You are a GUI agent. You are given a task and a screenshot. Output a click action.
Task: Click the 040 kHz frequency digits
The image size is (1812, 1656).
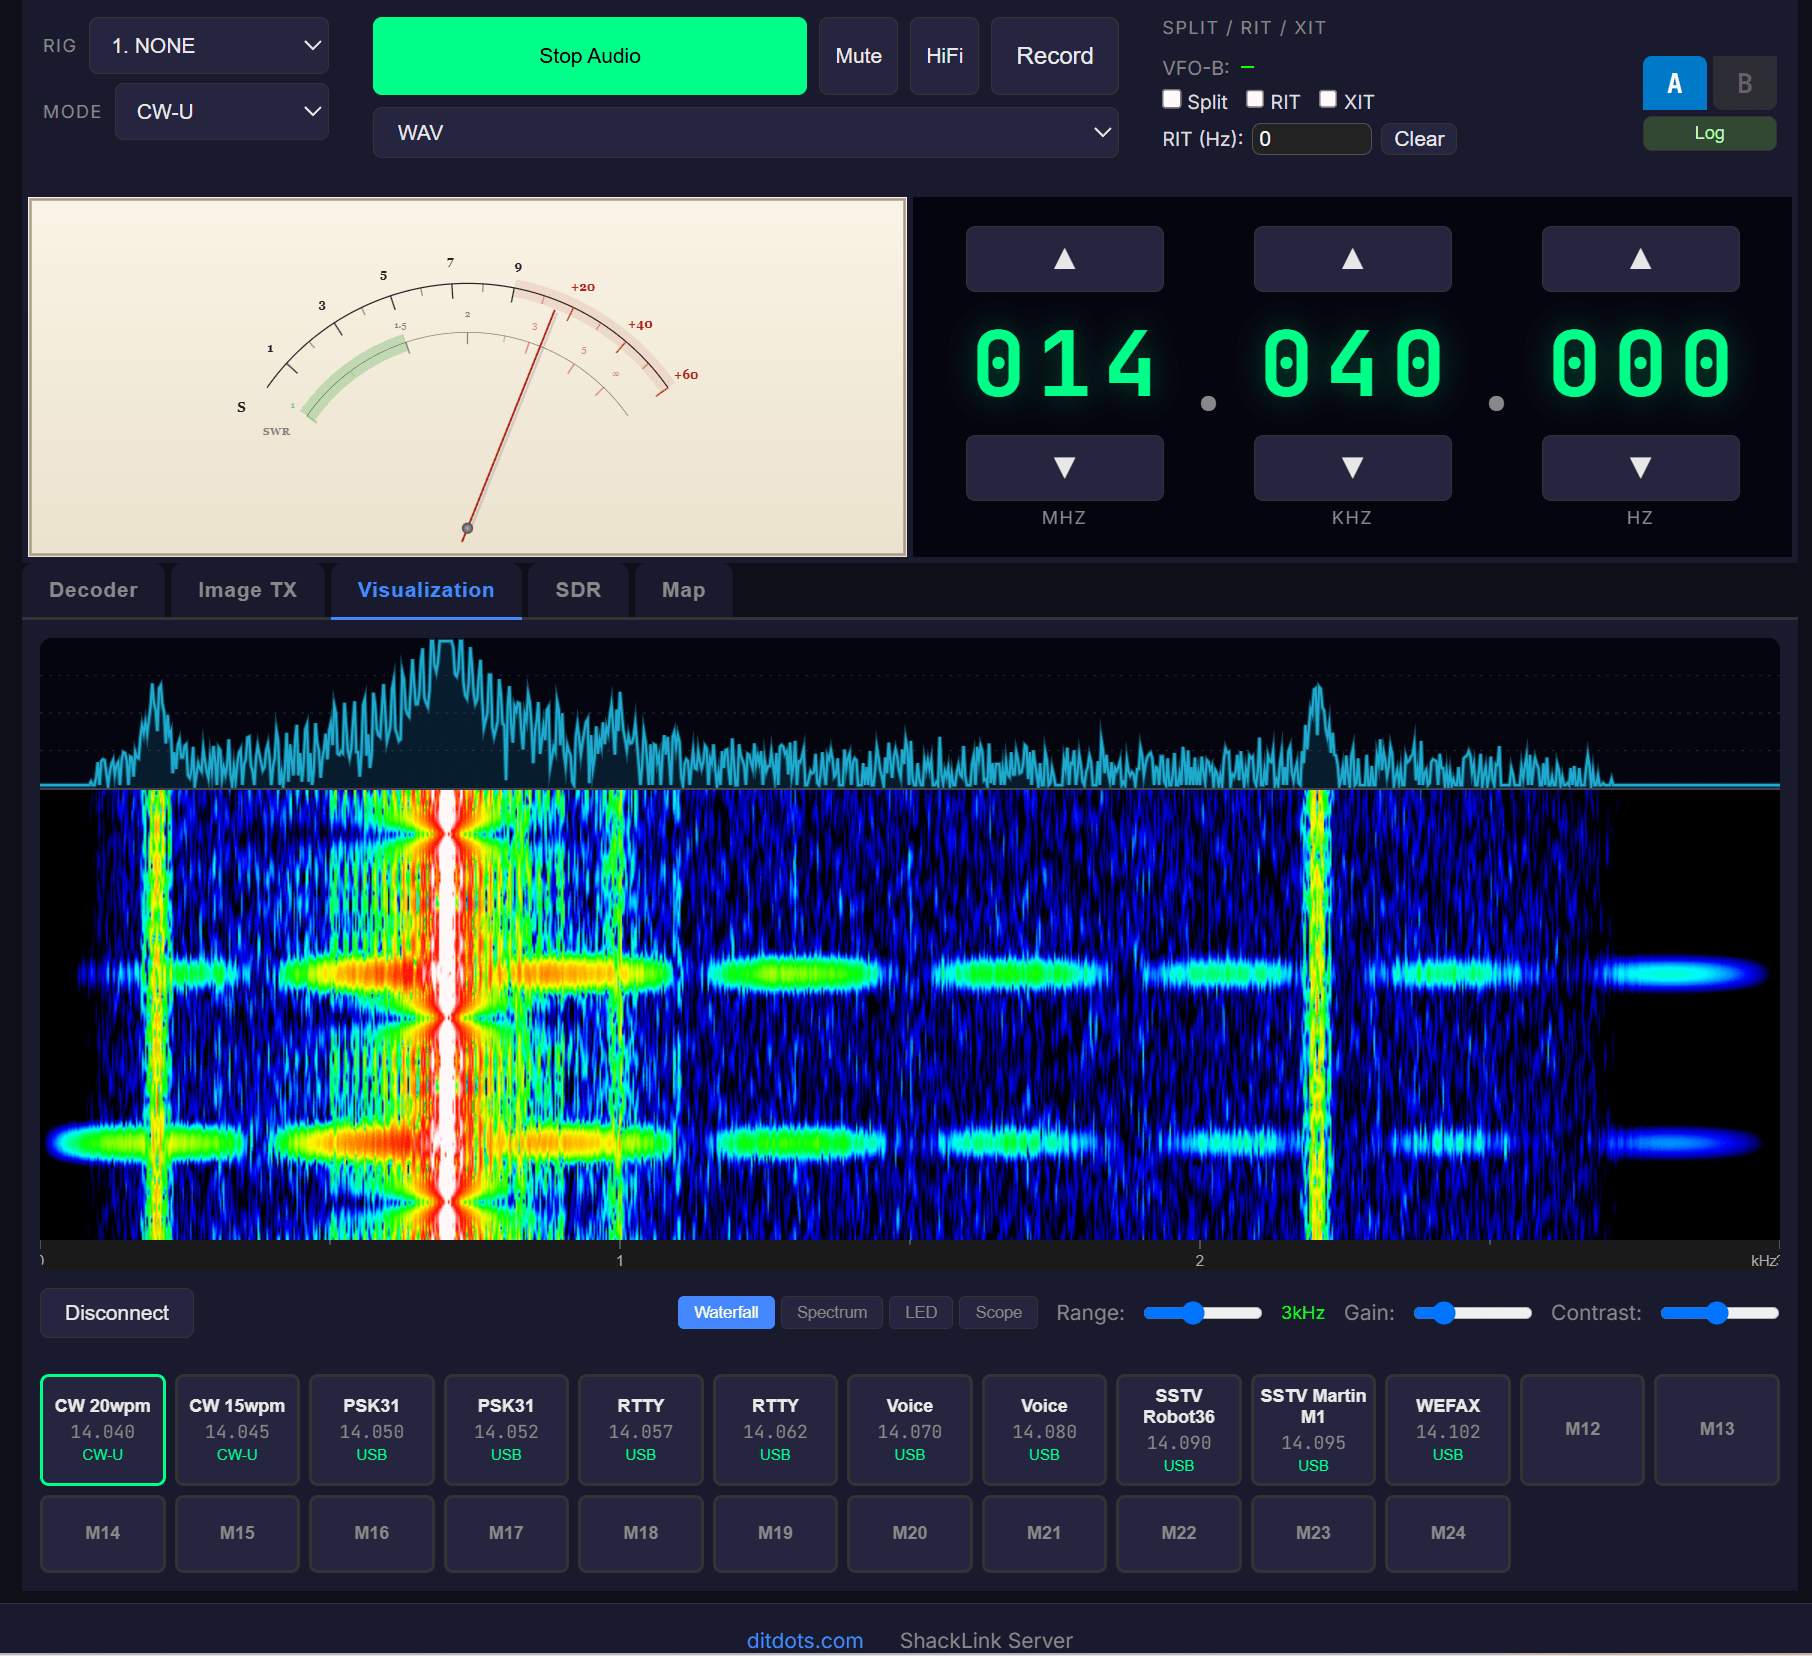pyautogui.click(x=1352, y=364)
